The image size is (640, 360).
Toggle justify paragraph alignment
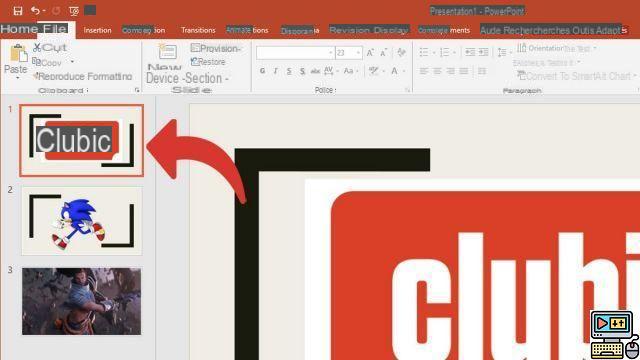click(x=464, y=71)
